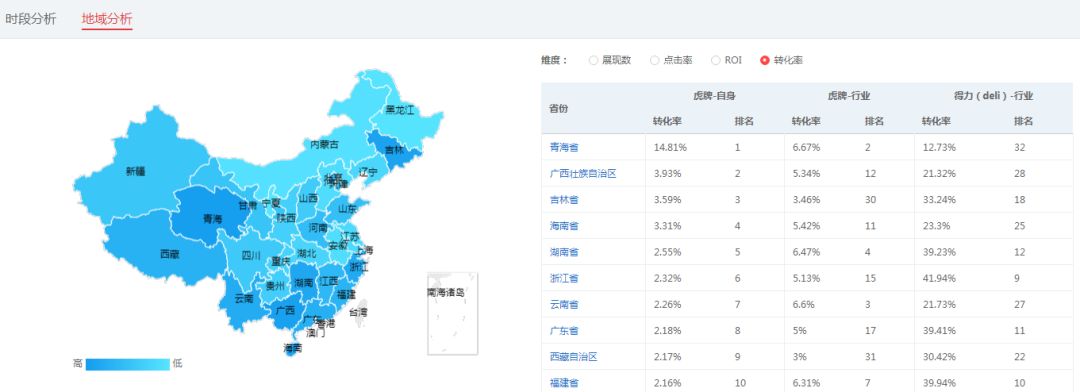Image resolution: width=1080 pixels, height=392 pixels.
Task: Click 云南 province on the map
Action: (243, 298)
